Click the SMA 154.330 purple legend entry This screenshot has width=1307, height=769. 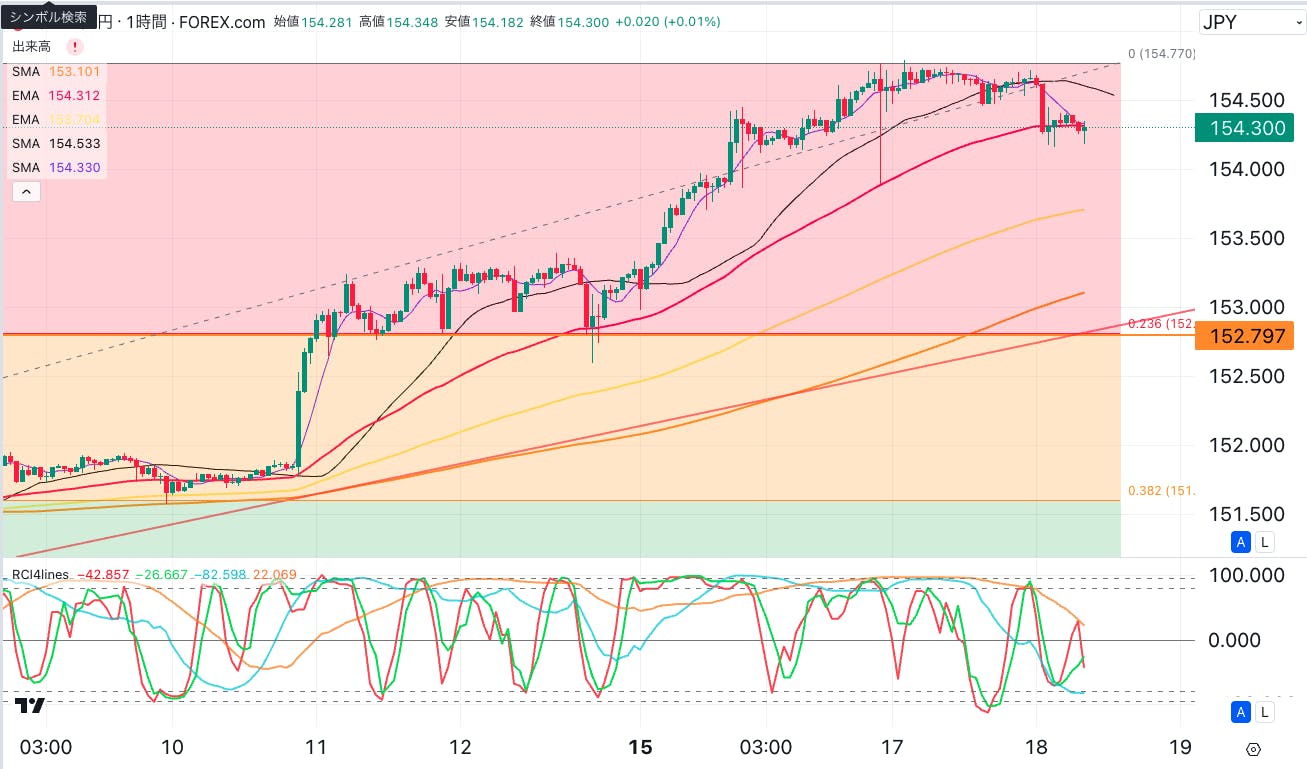point(56,168)
